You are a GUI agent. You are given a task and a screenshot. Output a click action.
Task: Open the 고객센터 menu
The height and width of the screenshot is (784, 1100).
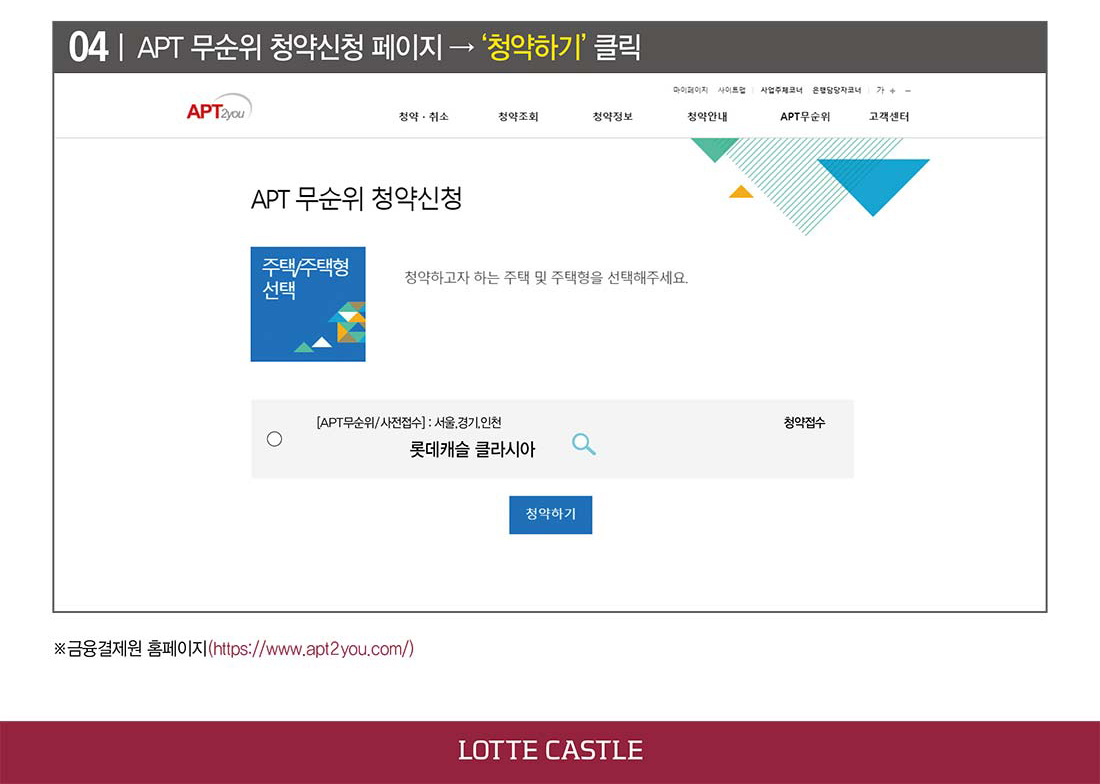tap(889, 116)
